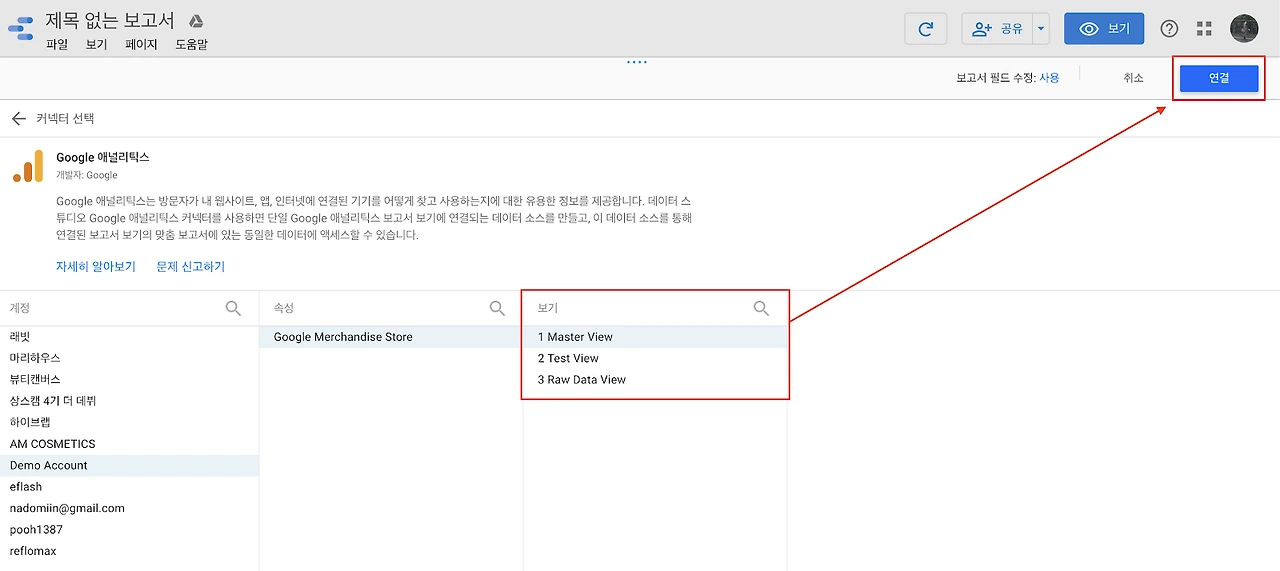Select the nadomiin@gmail.com account
The height and width of the screenshot is (571, 1280).
[129, 508]
